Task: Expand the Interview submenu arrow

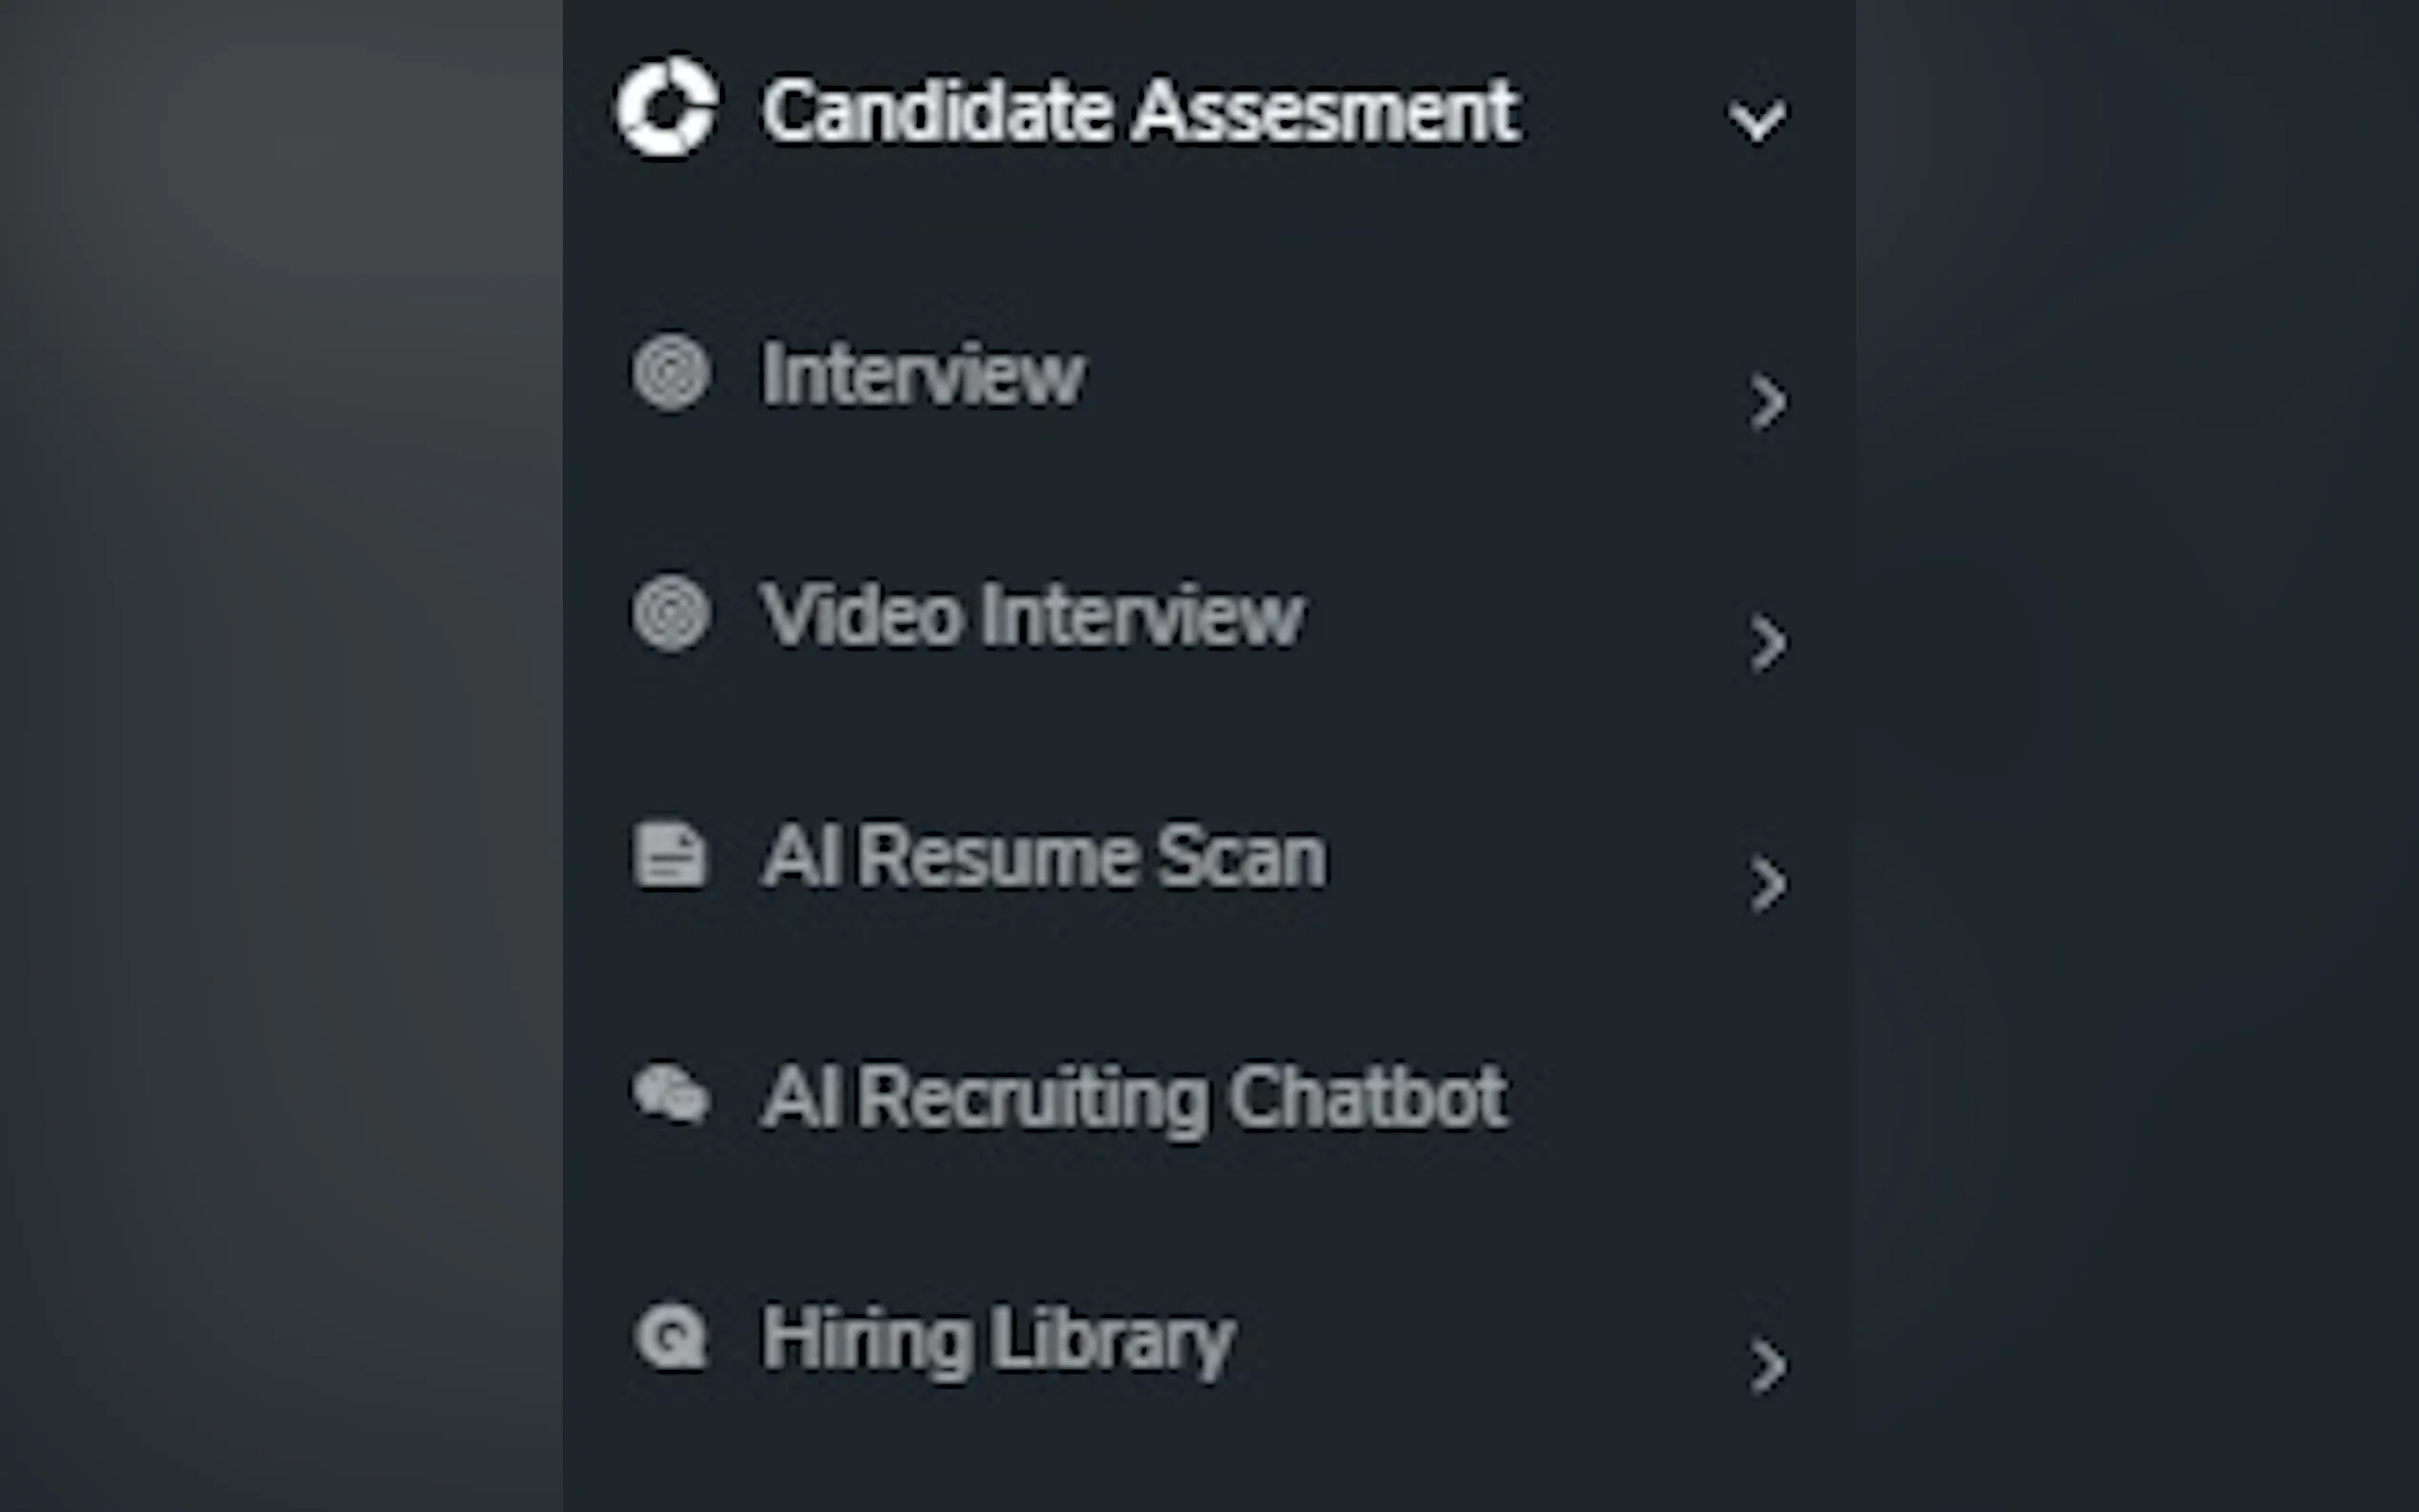Action: click(x=1768, y=403)
